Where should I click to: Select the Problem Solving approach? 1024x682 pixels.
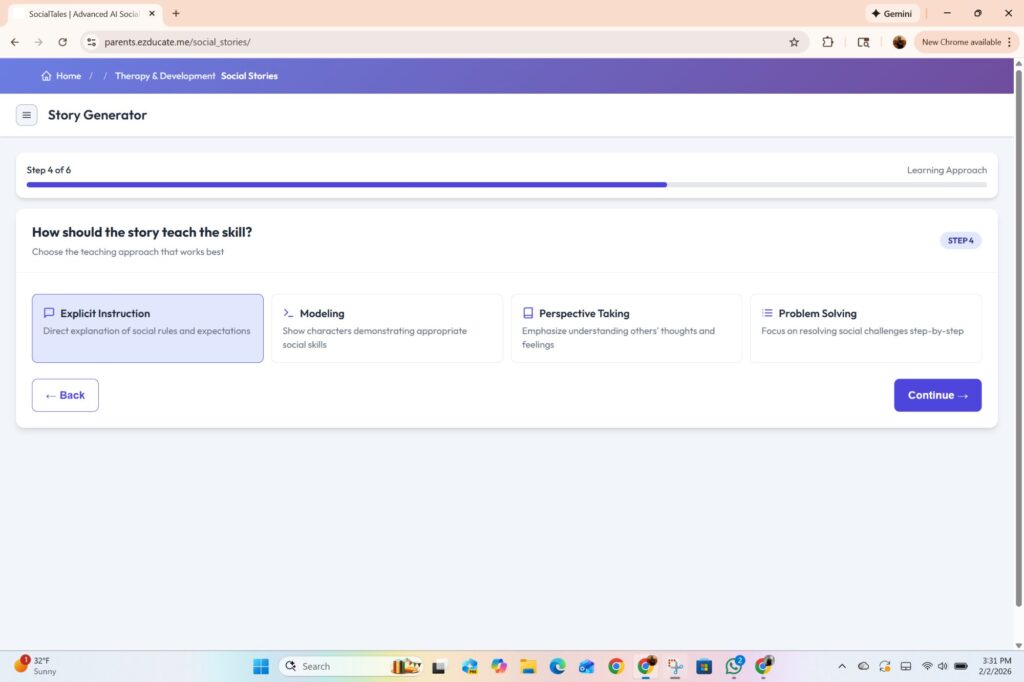pos(865,327)
